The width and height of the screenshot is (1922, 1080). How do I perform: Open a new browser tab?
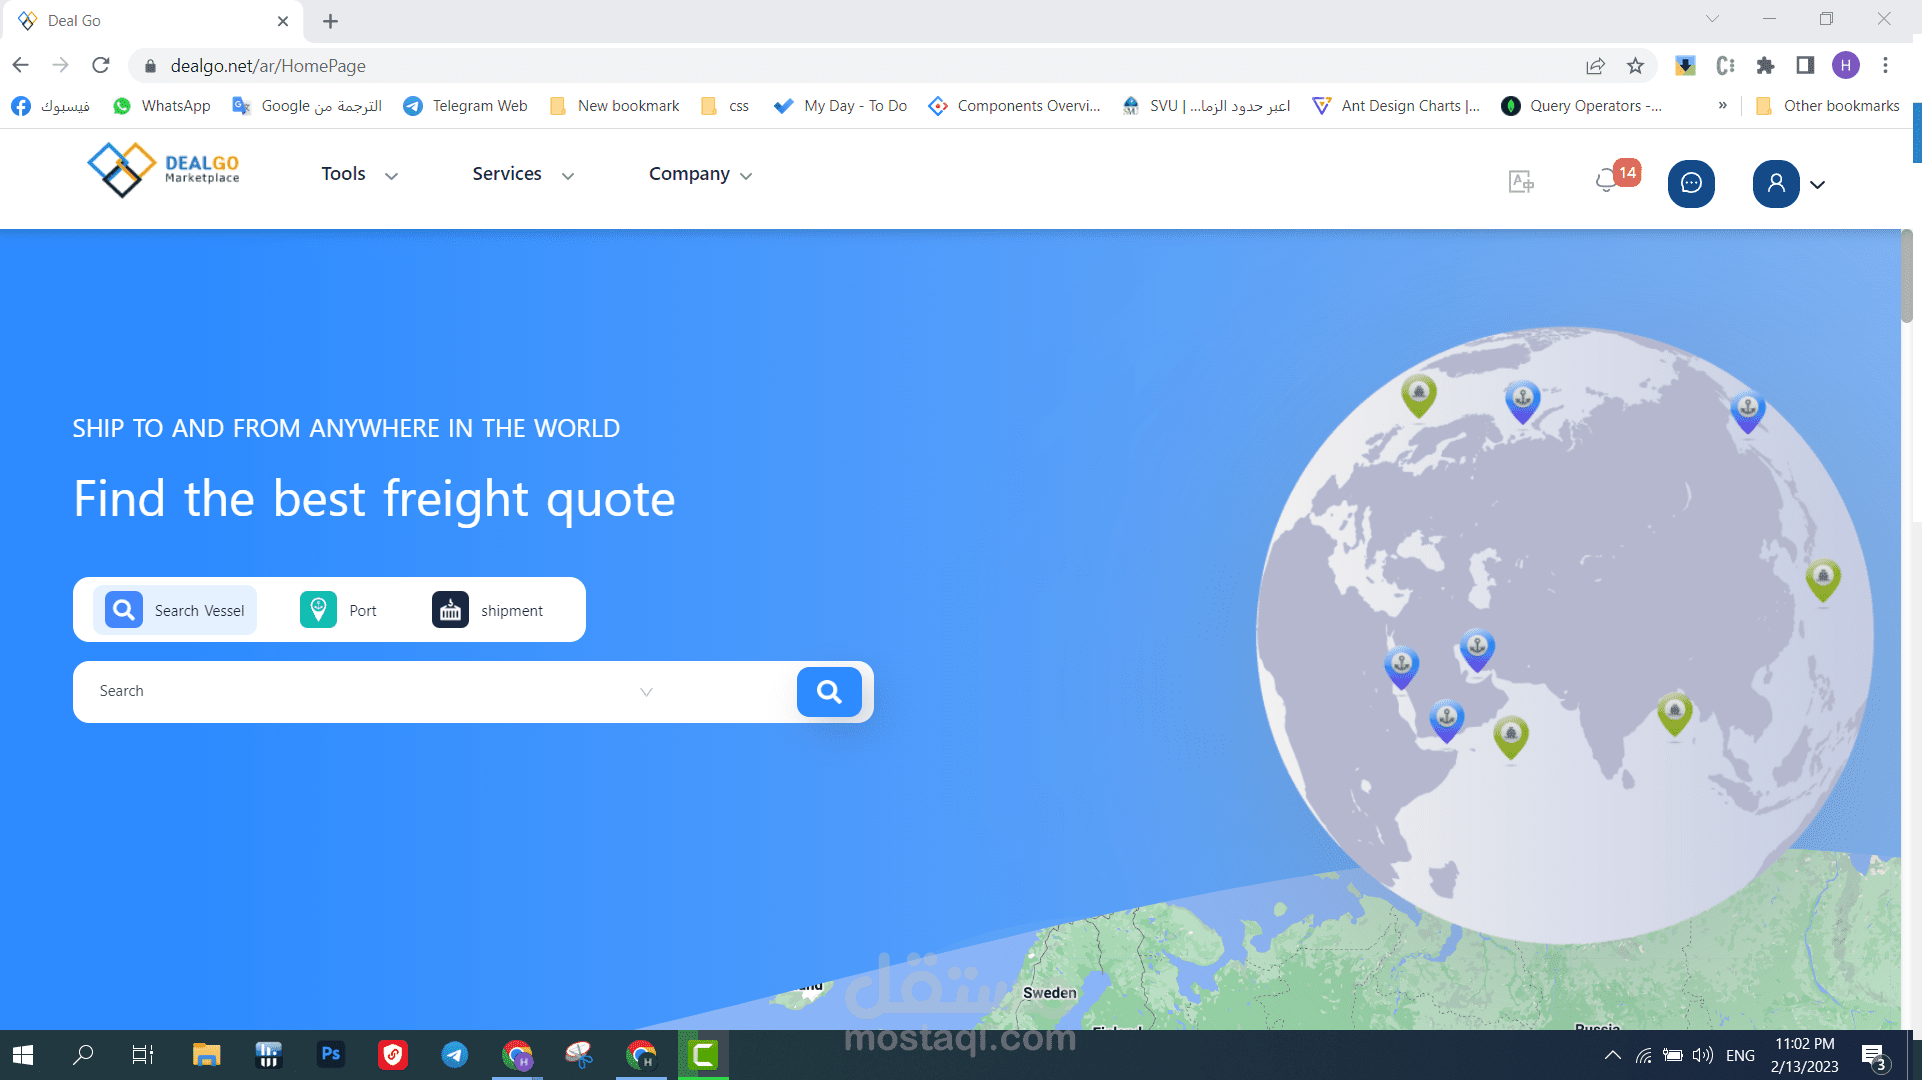click(x=331, y=21)
